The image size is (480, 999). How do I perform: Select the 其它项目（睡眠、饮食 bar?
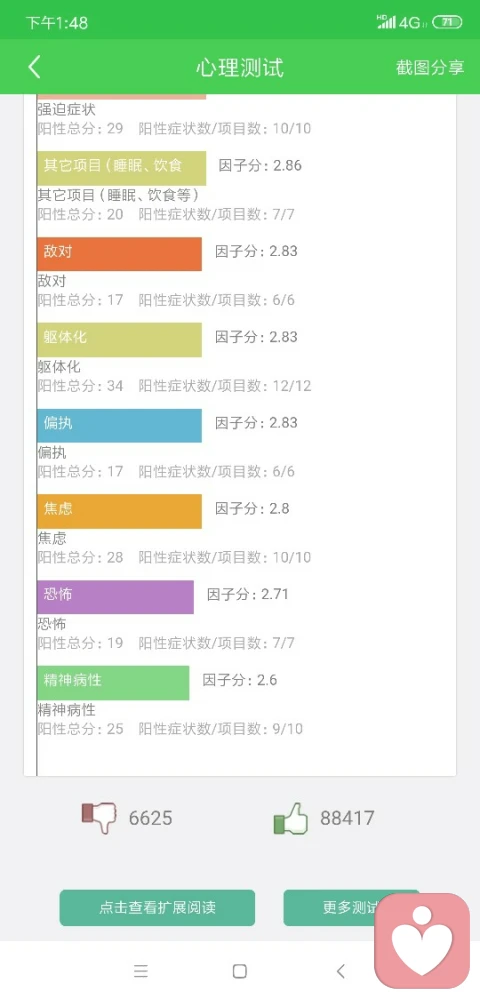pos(121,168)
